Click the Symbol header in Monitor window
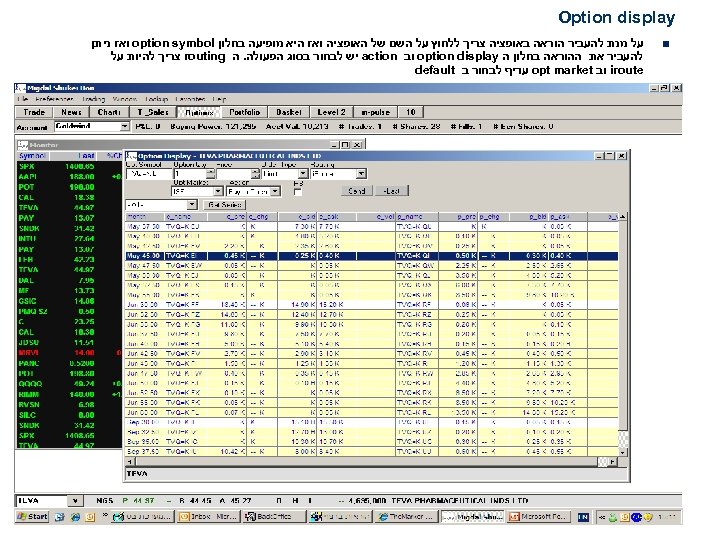The image size is (720, 540). pos(32,156)
